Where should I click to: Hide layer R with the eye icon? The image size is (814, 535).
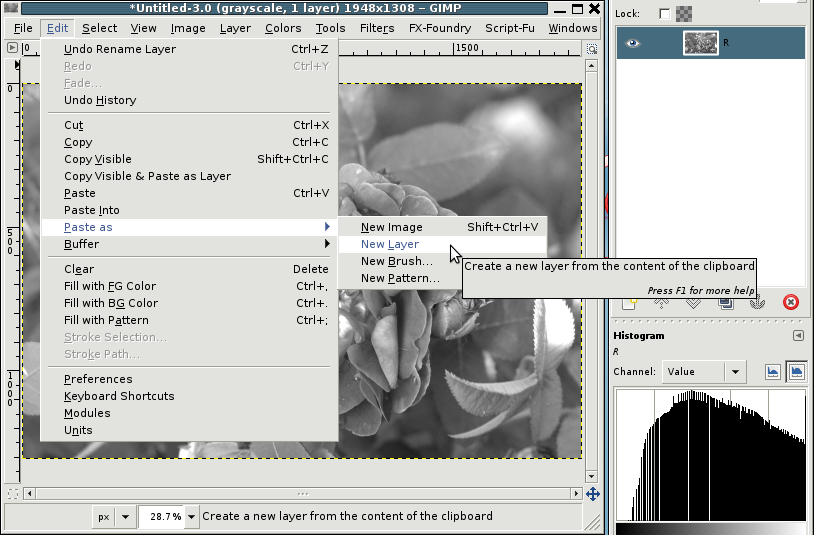click(x=632, y=43)
